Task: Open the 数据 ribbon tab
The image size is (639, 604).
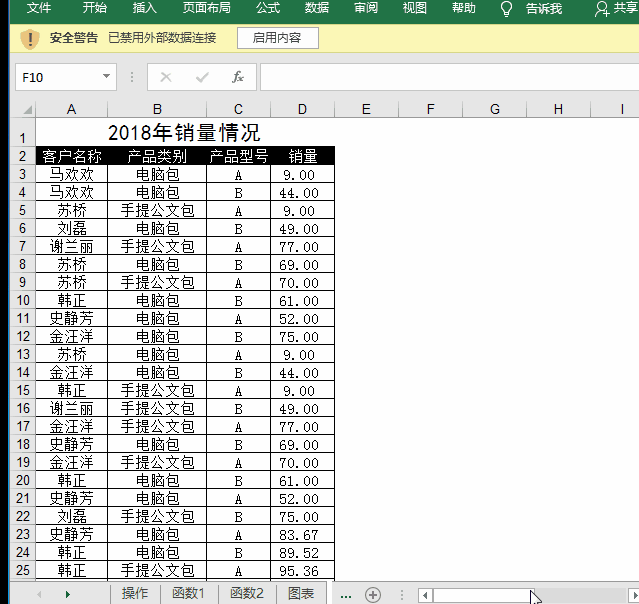Action: click(317, 8)
